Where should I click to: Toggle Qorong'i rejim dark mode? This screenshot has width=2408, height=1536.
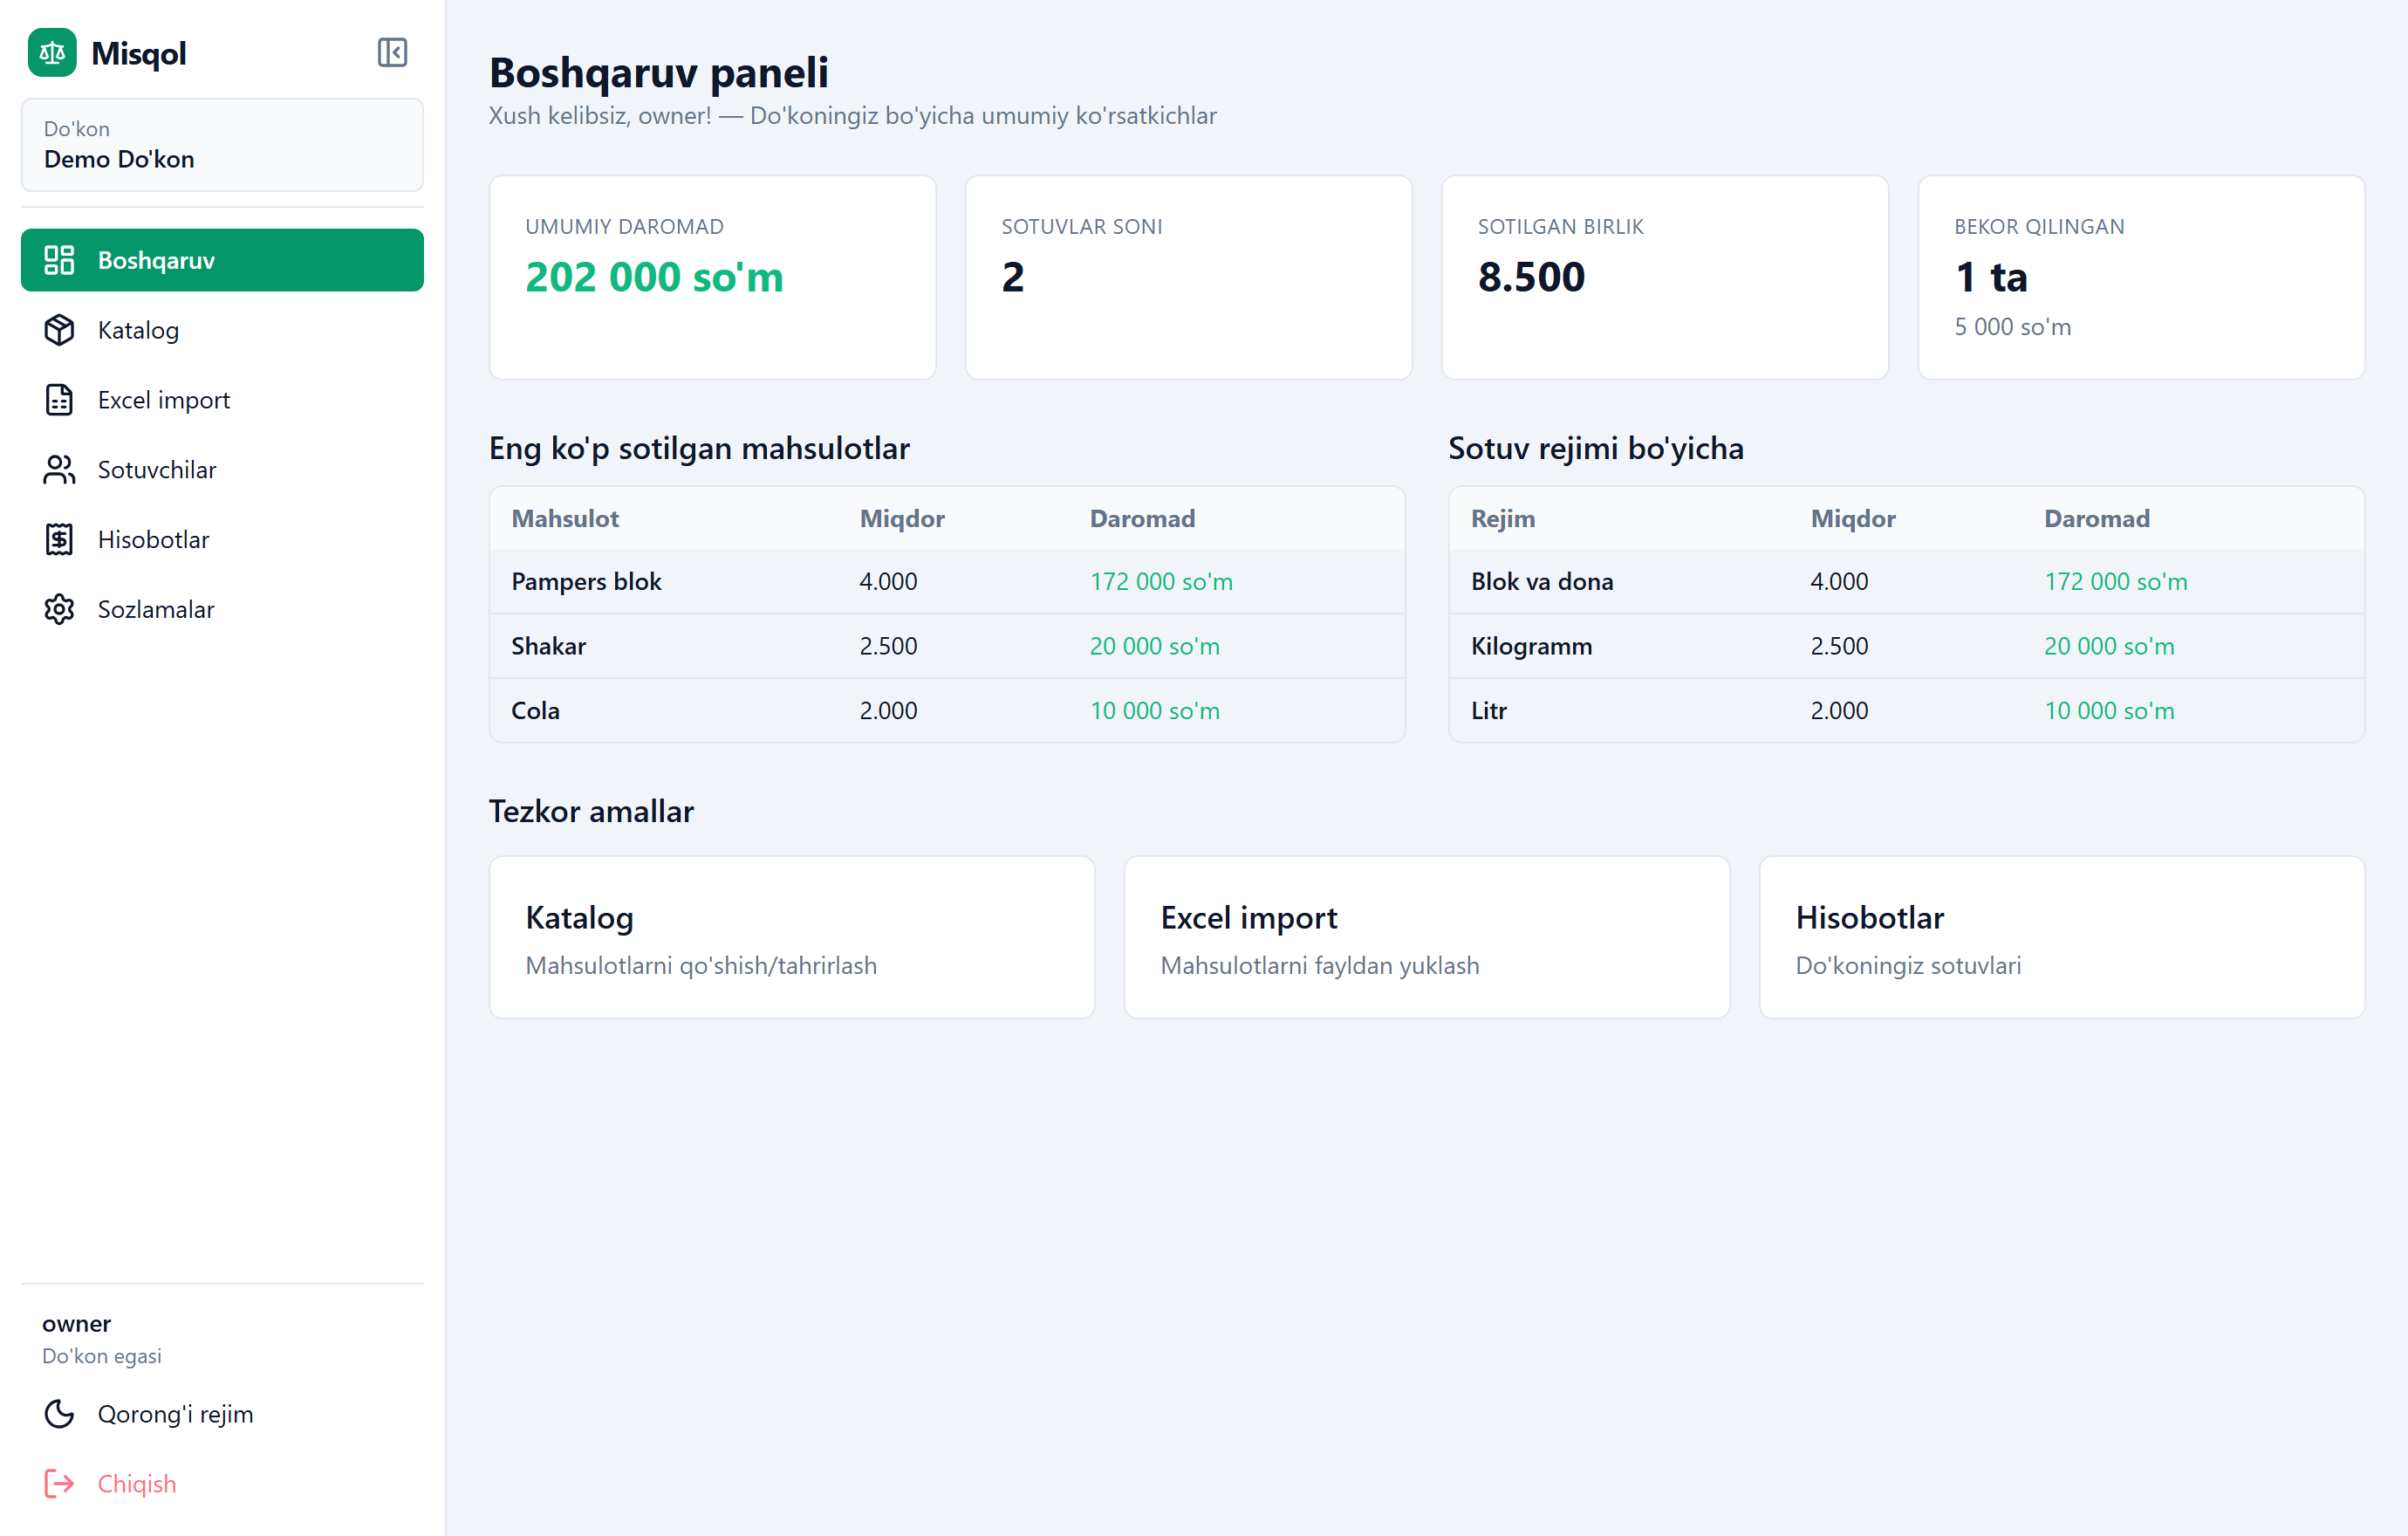[x=222, y=1414]
